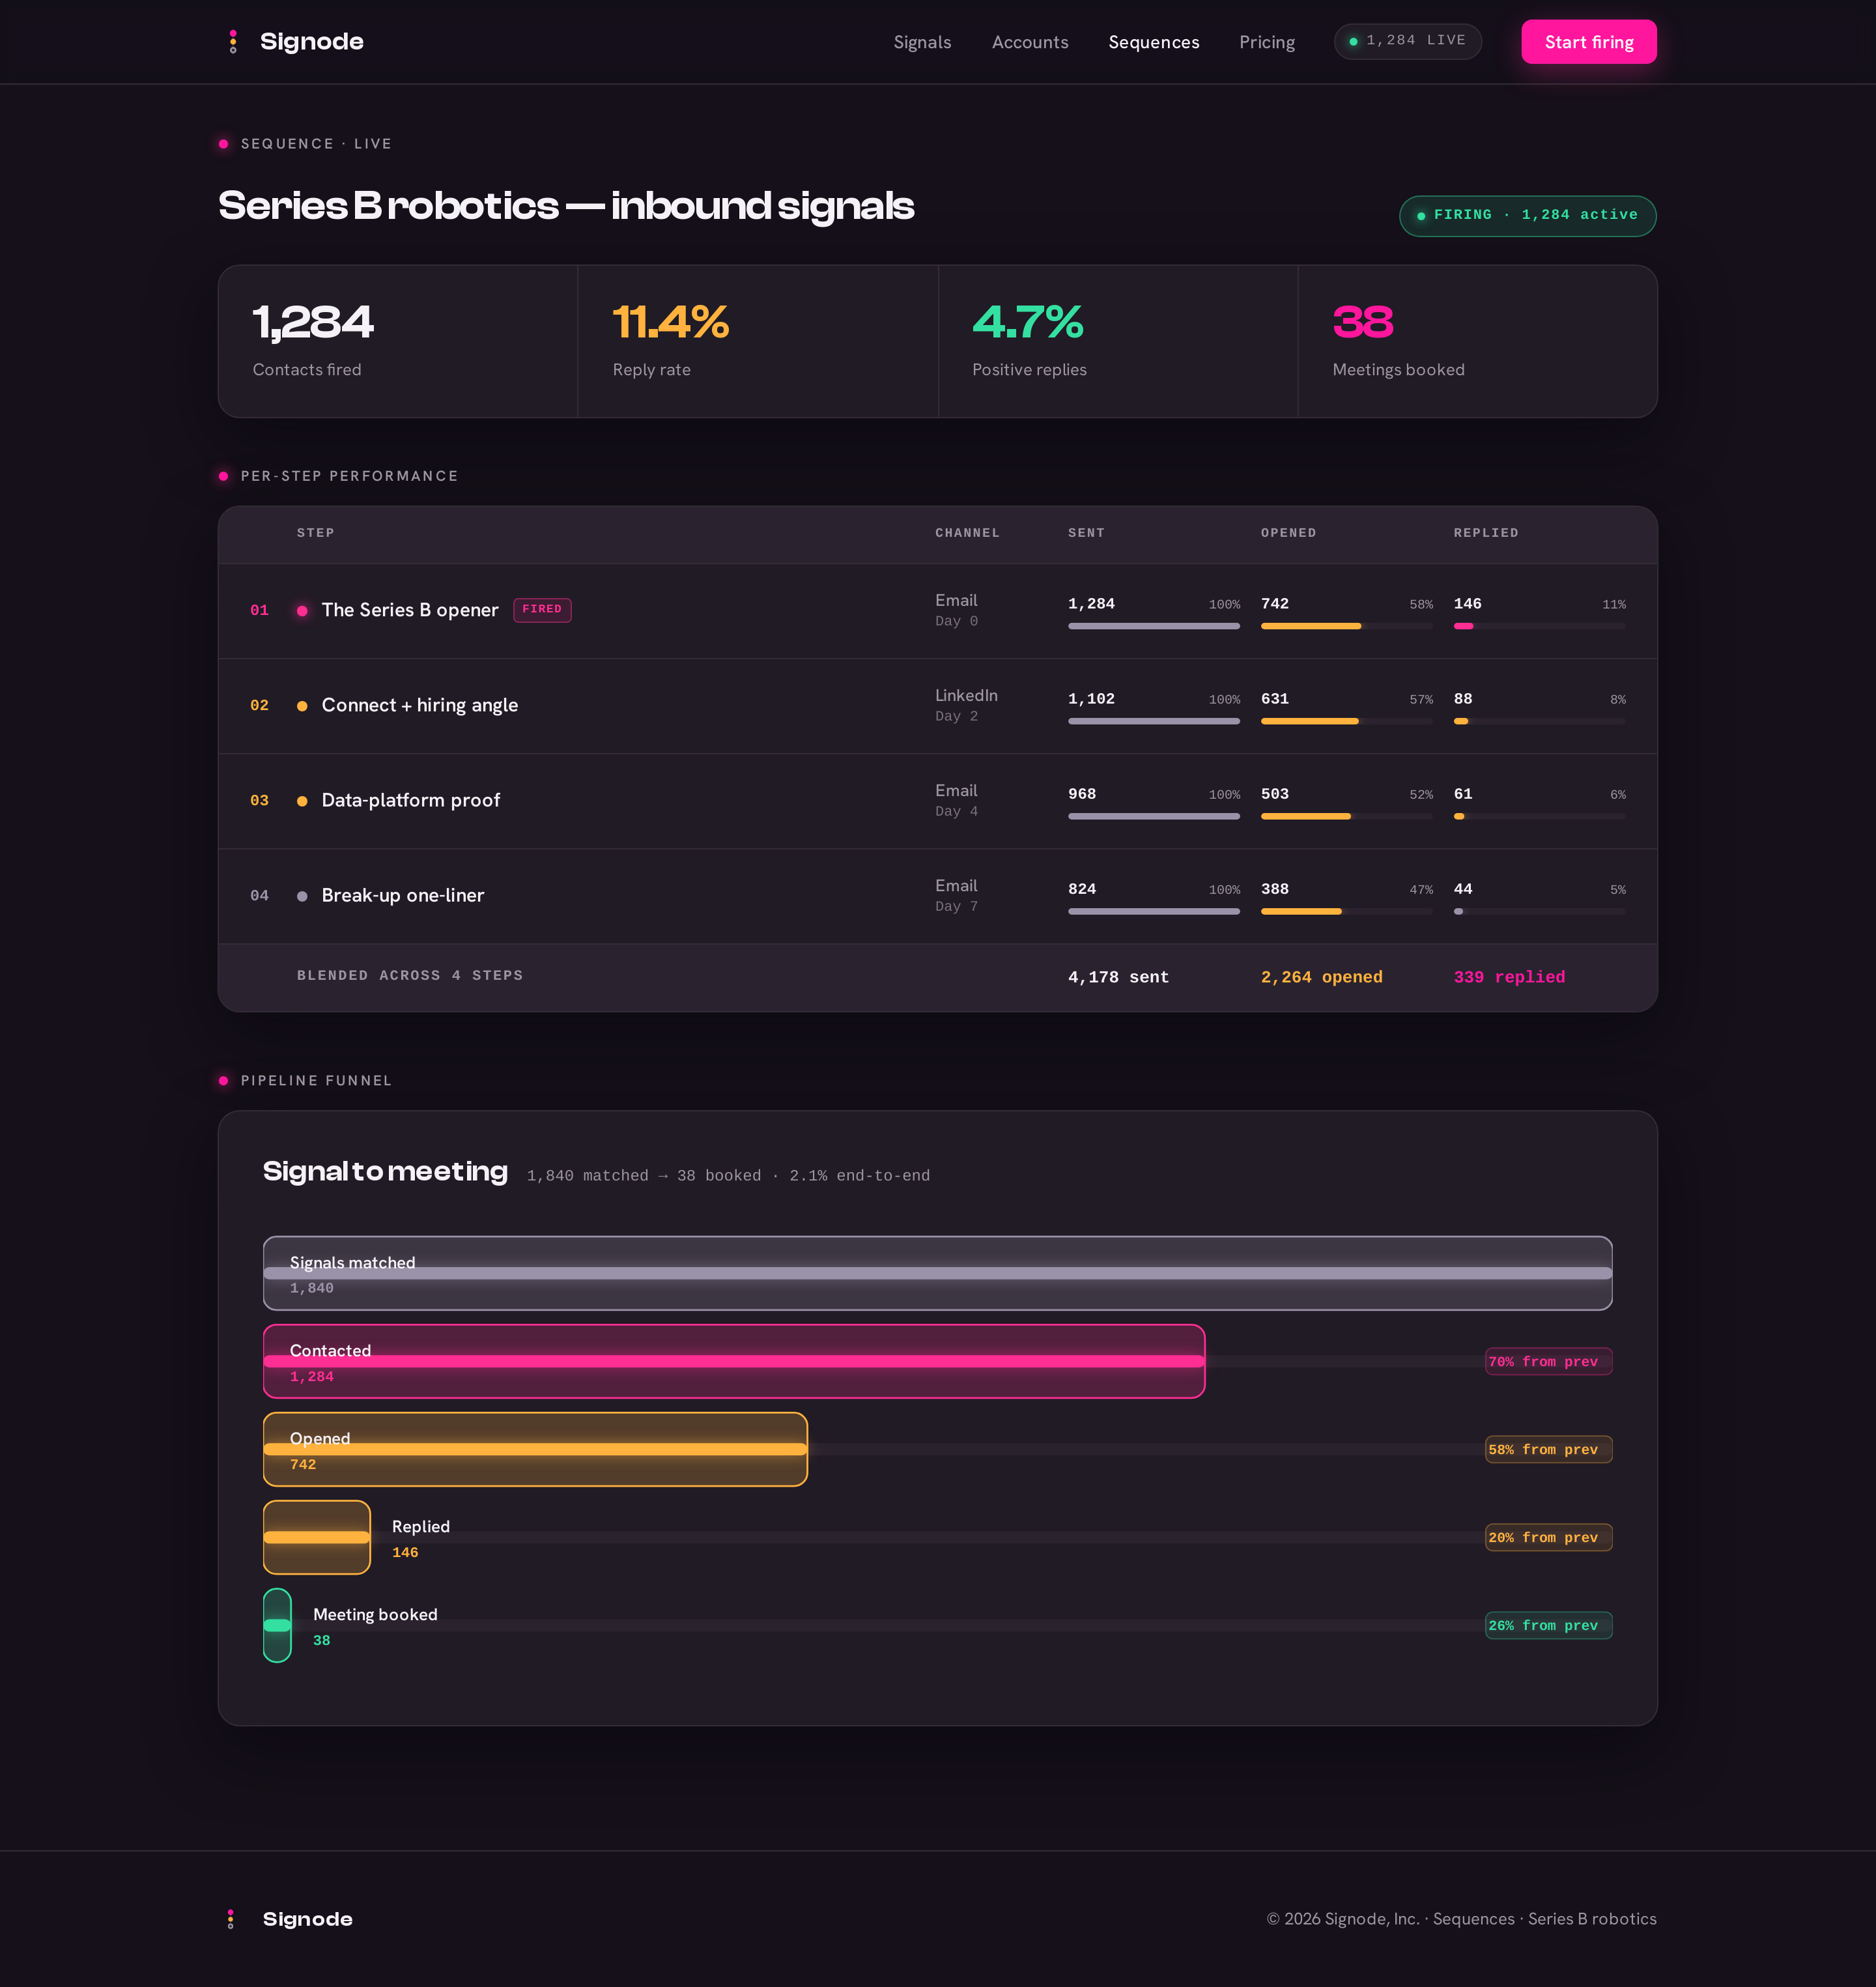Click BLENDED ACROSS 4 STEPS label
Image resolution: width=1876 pixels, height=1987 pixels.
tap(410, 975)
